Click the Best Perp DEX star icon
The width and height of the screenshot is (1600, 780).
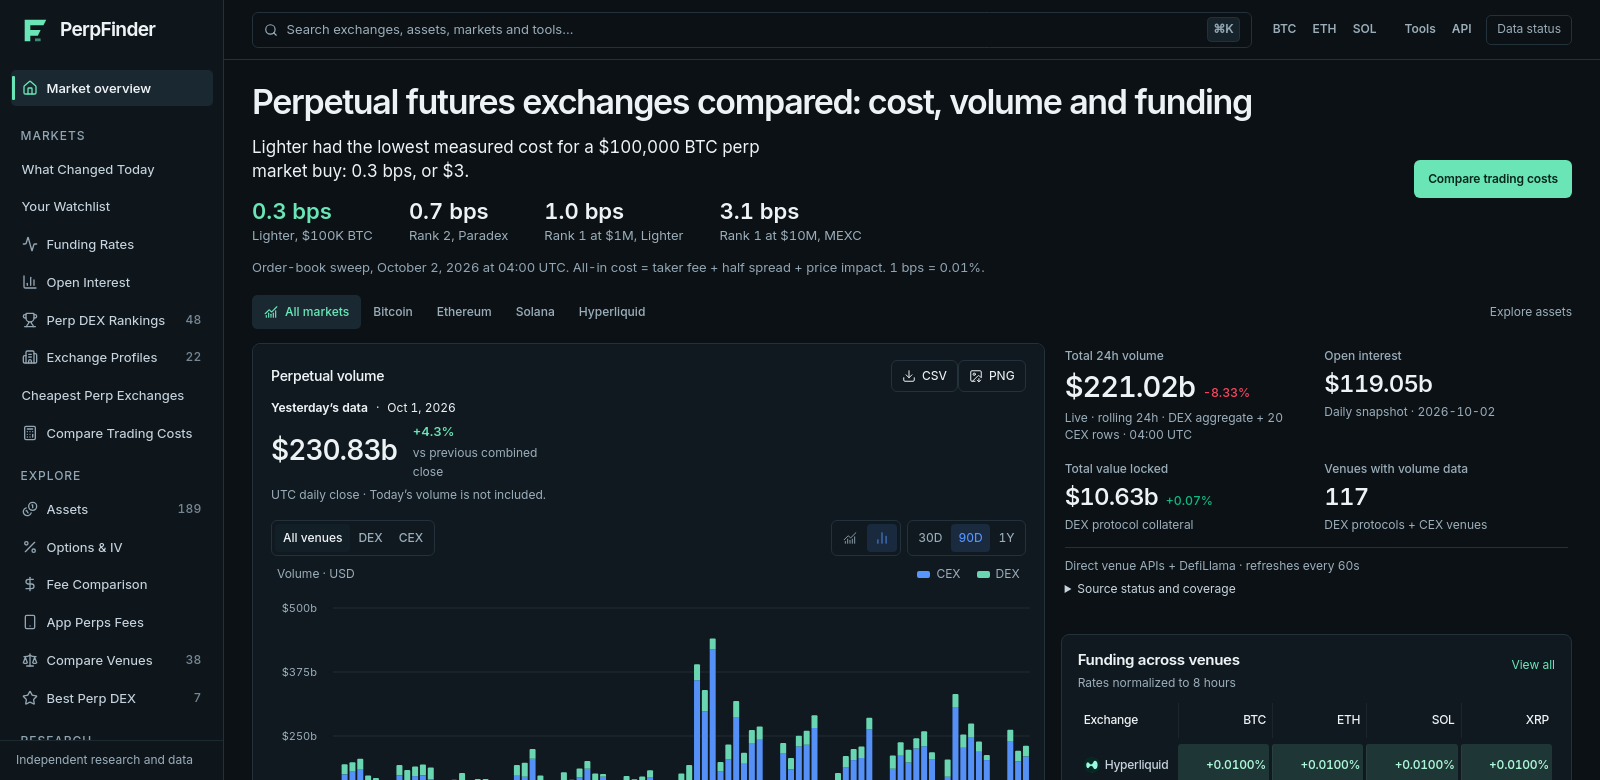coord(30,698)
